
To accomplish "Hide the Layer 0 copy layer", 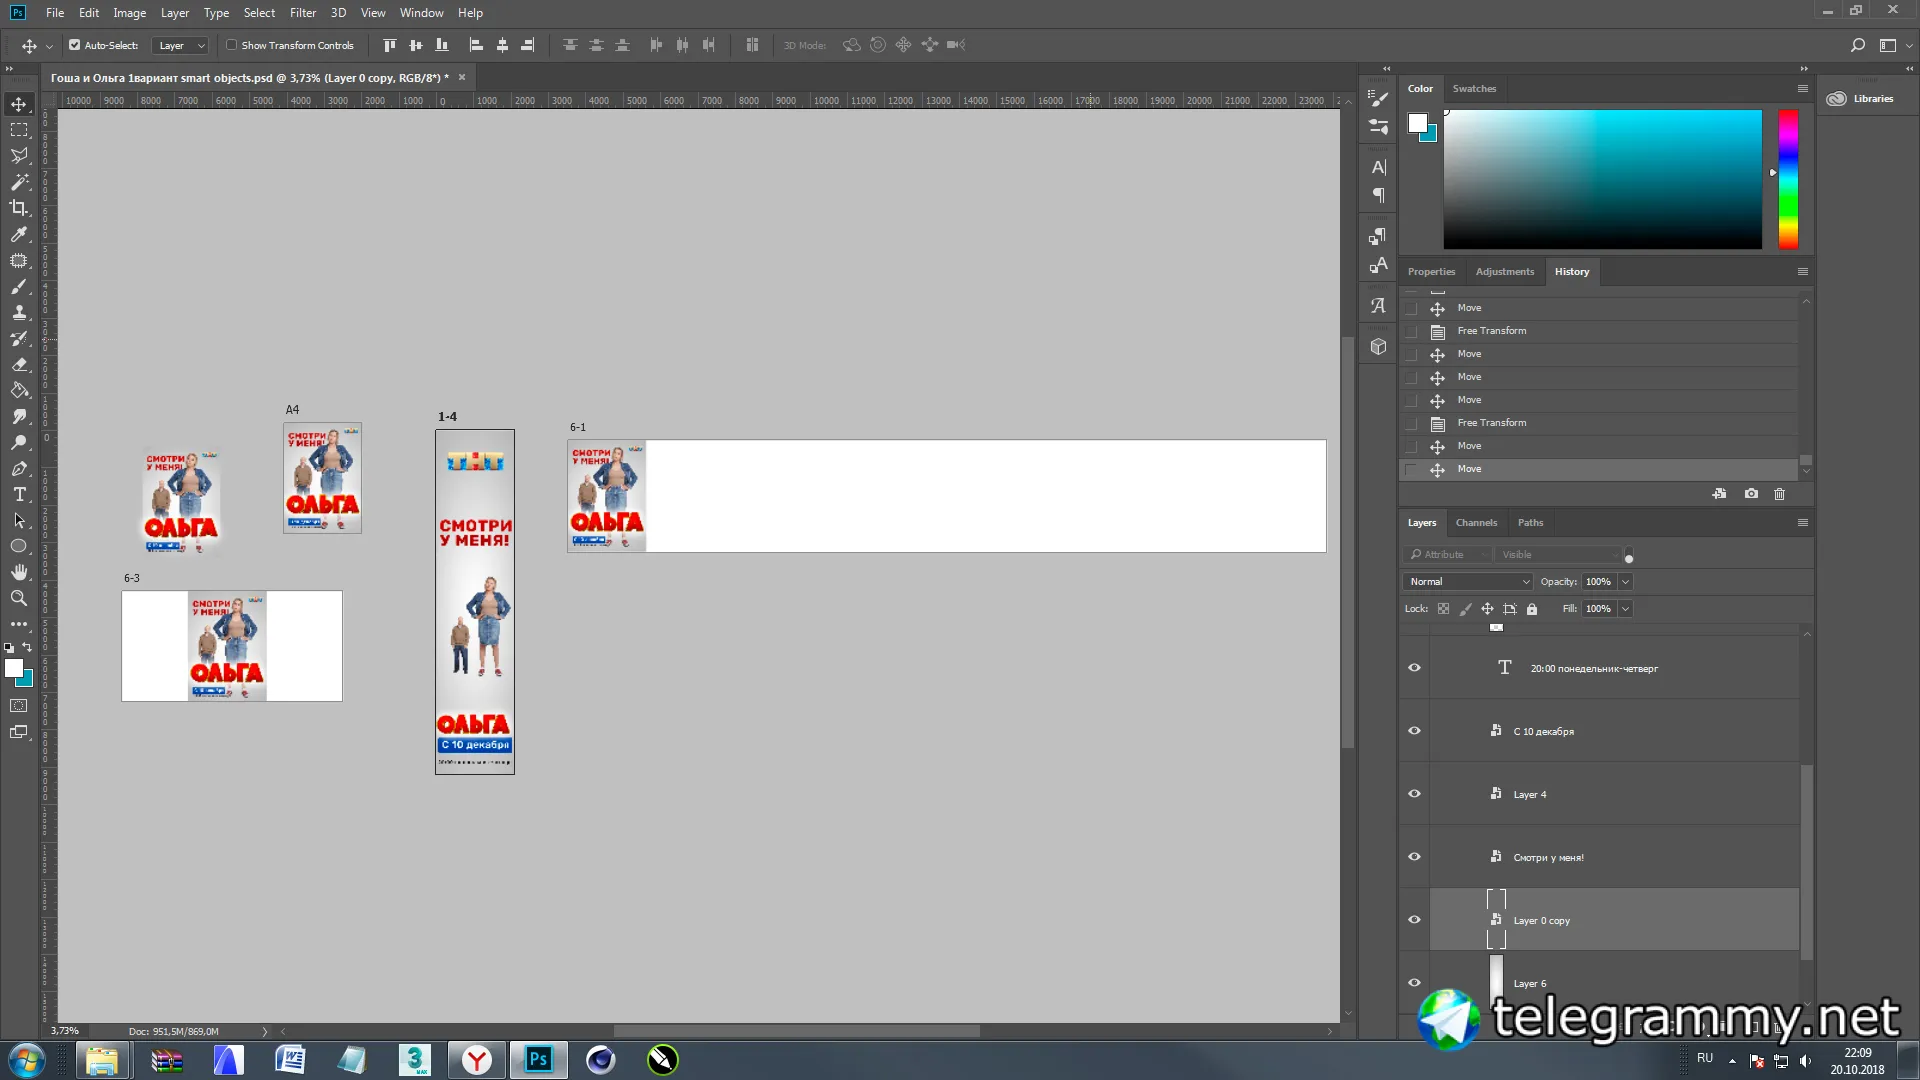I will tap(1414, 920).
